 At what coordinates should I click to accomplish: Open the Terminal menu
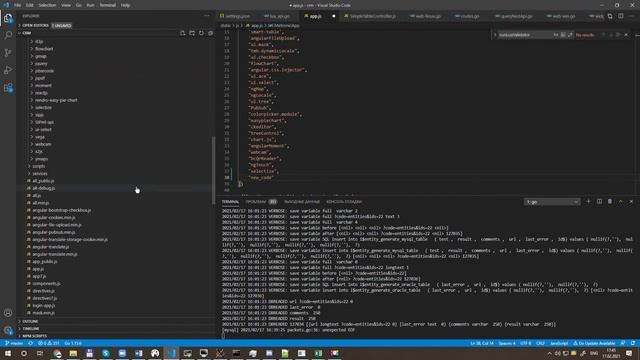pyautogui.click(x=107, y=5)
